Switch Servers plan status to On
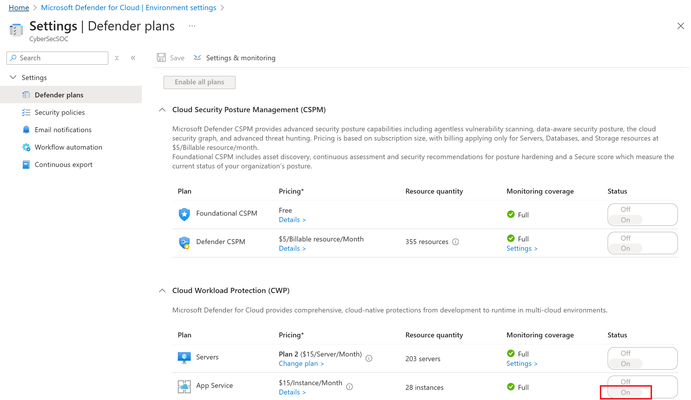This screenshot has height=400, width=691. (x=625, y=364)
